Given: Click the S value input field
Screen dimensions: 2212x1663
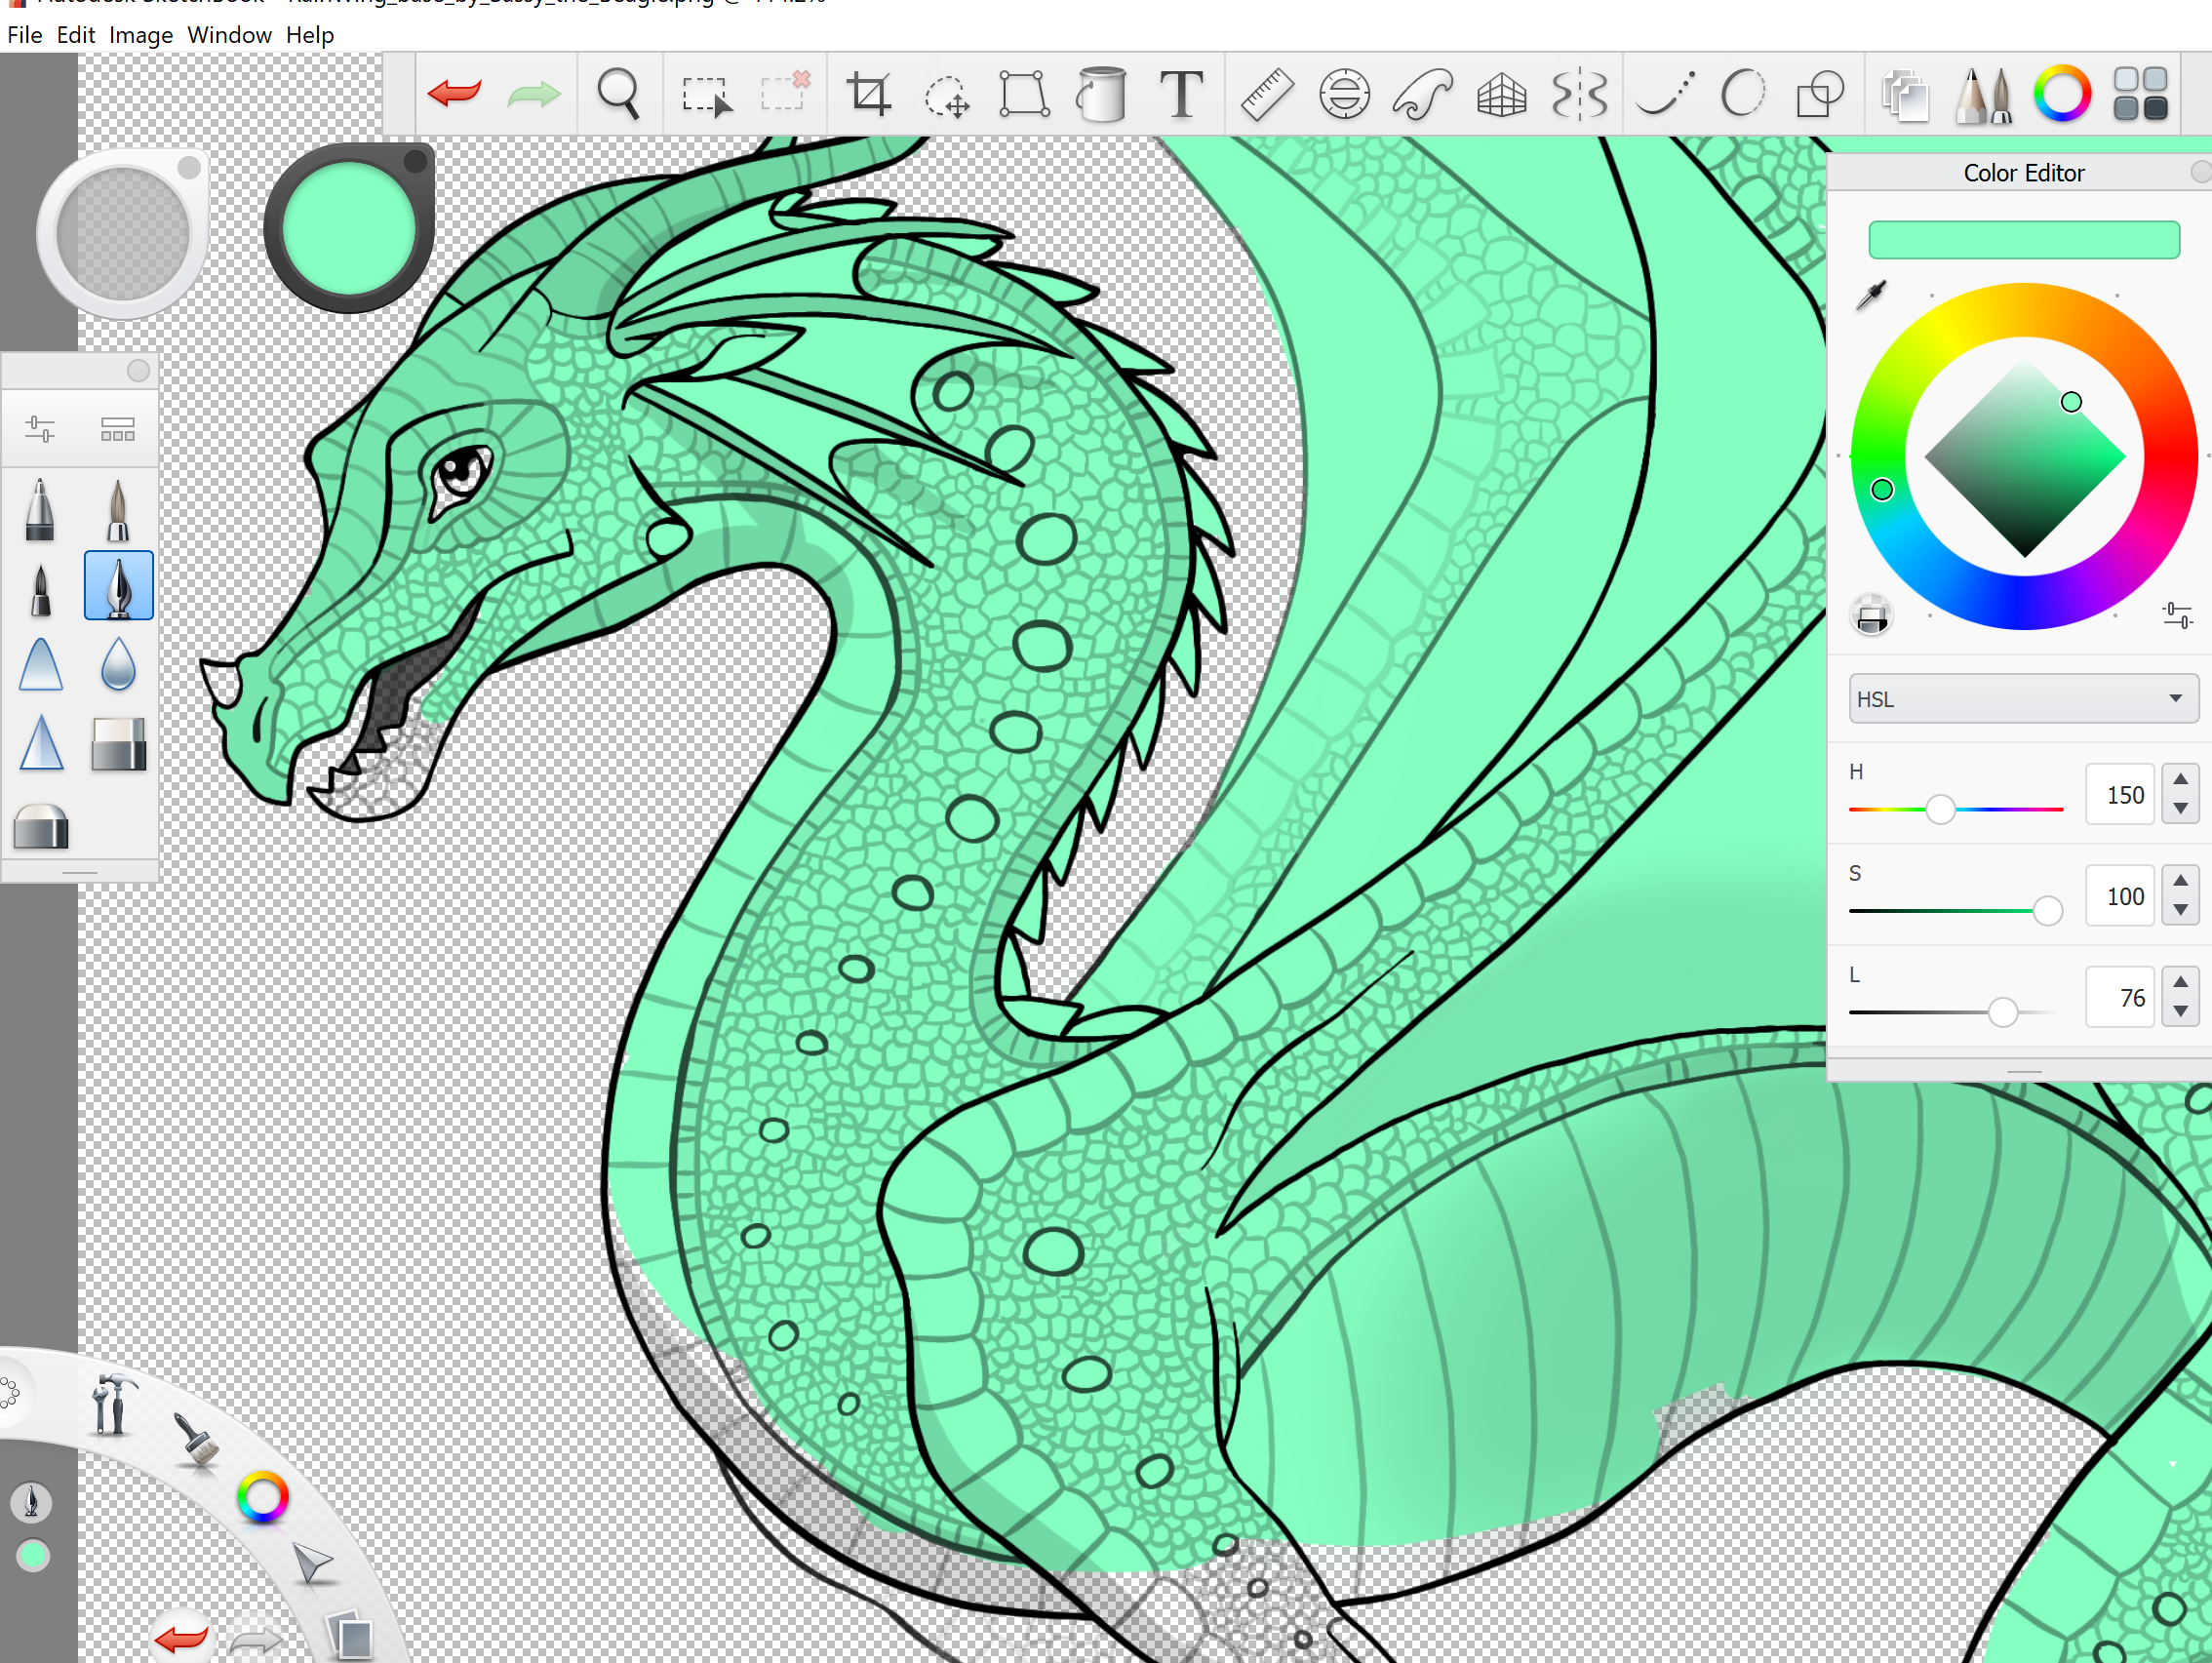Looking at the screenshot, I should [x=2120, y=896].
